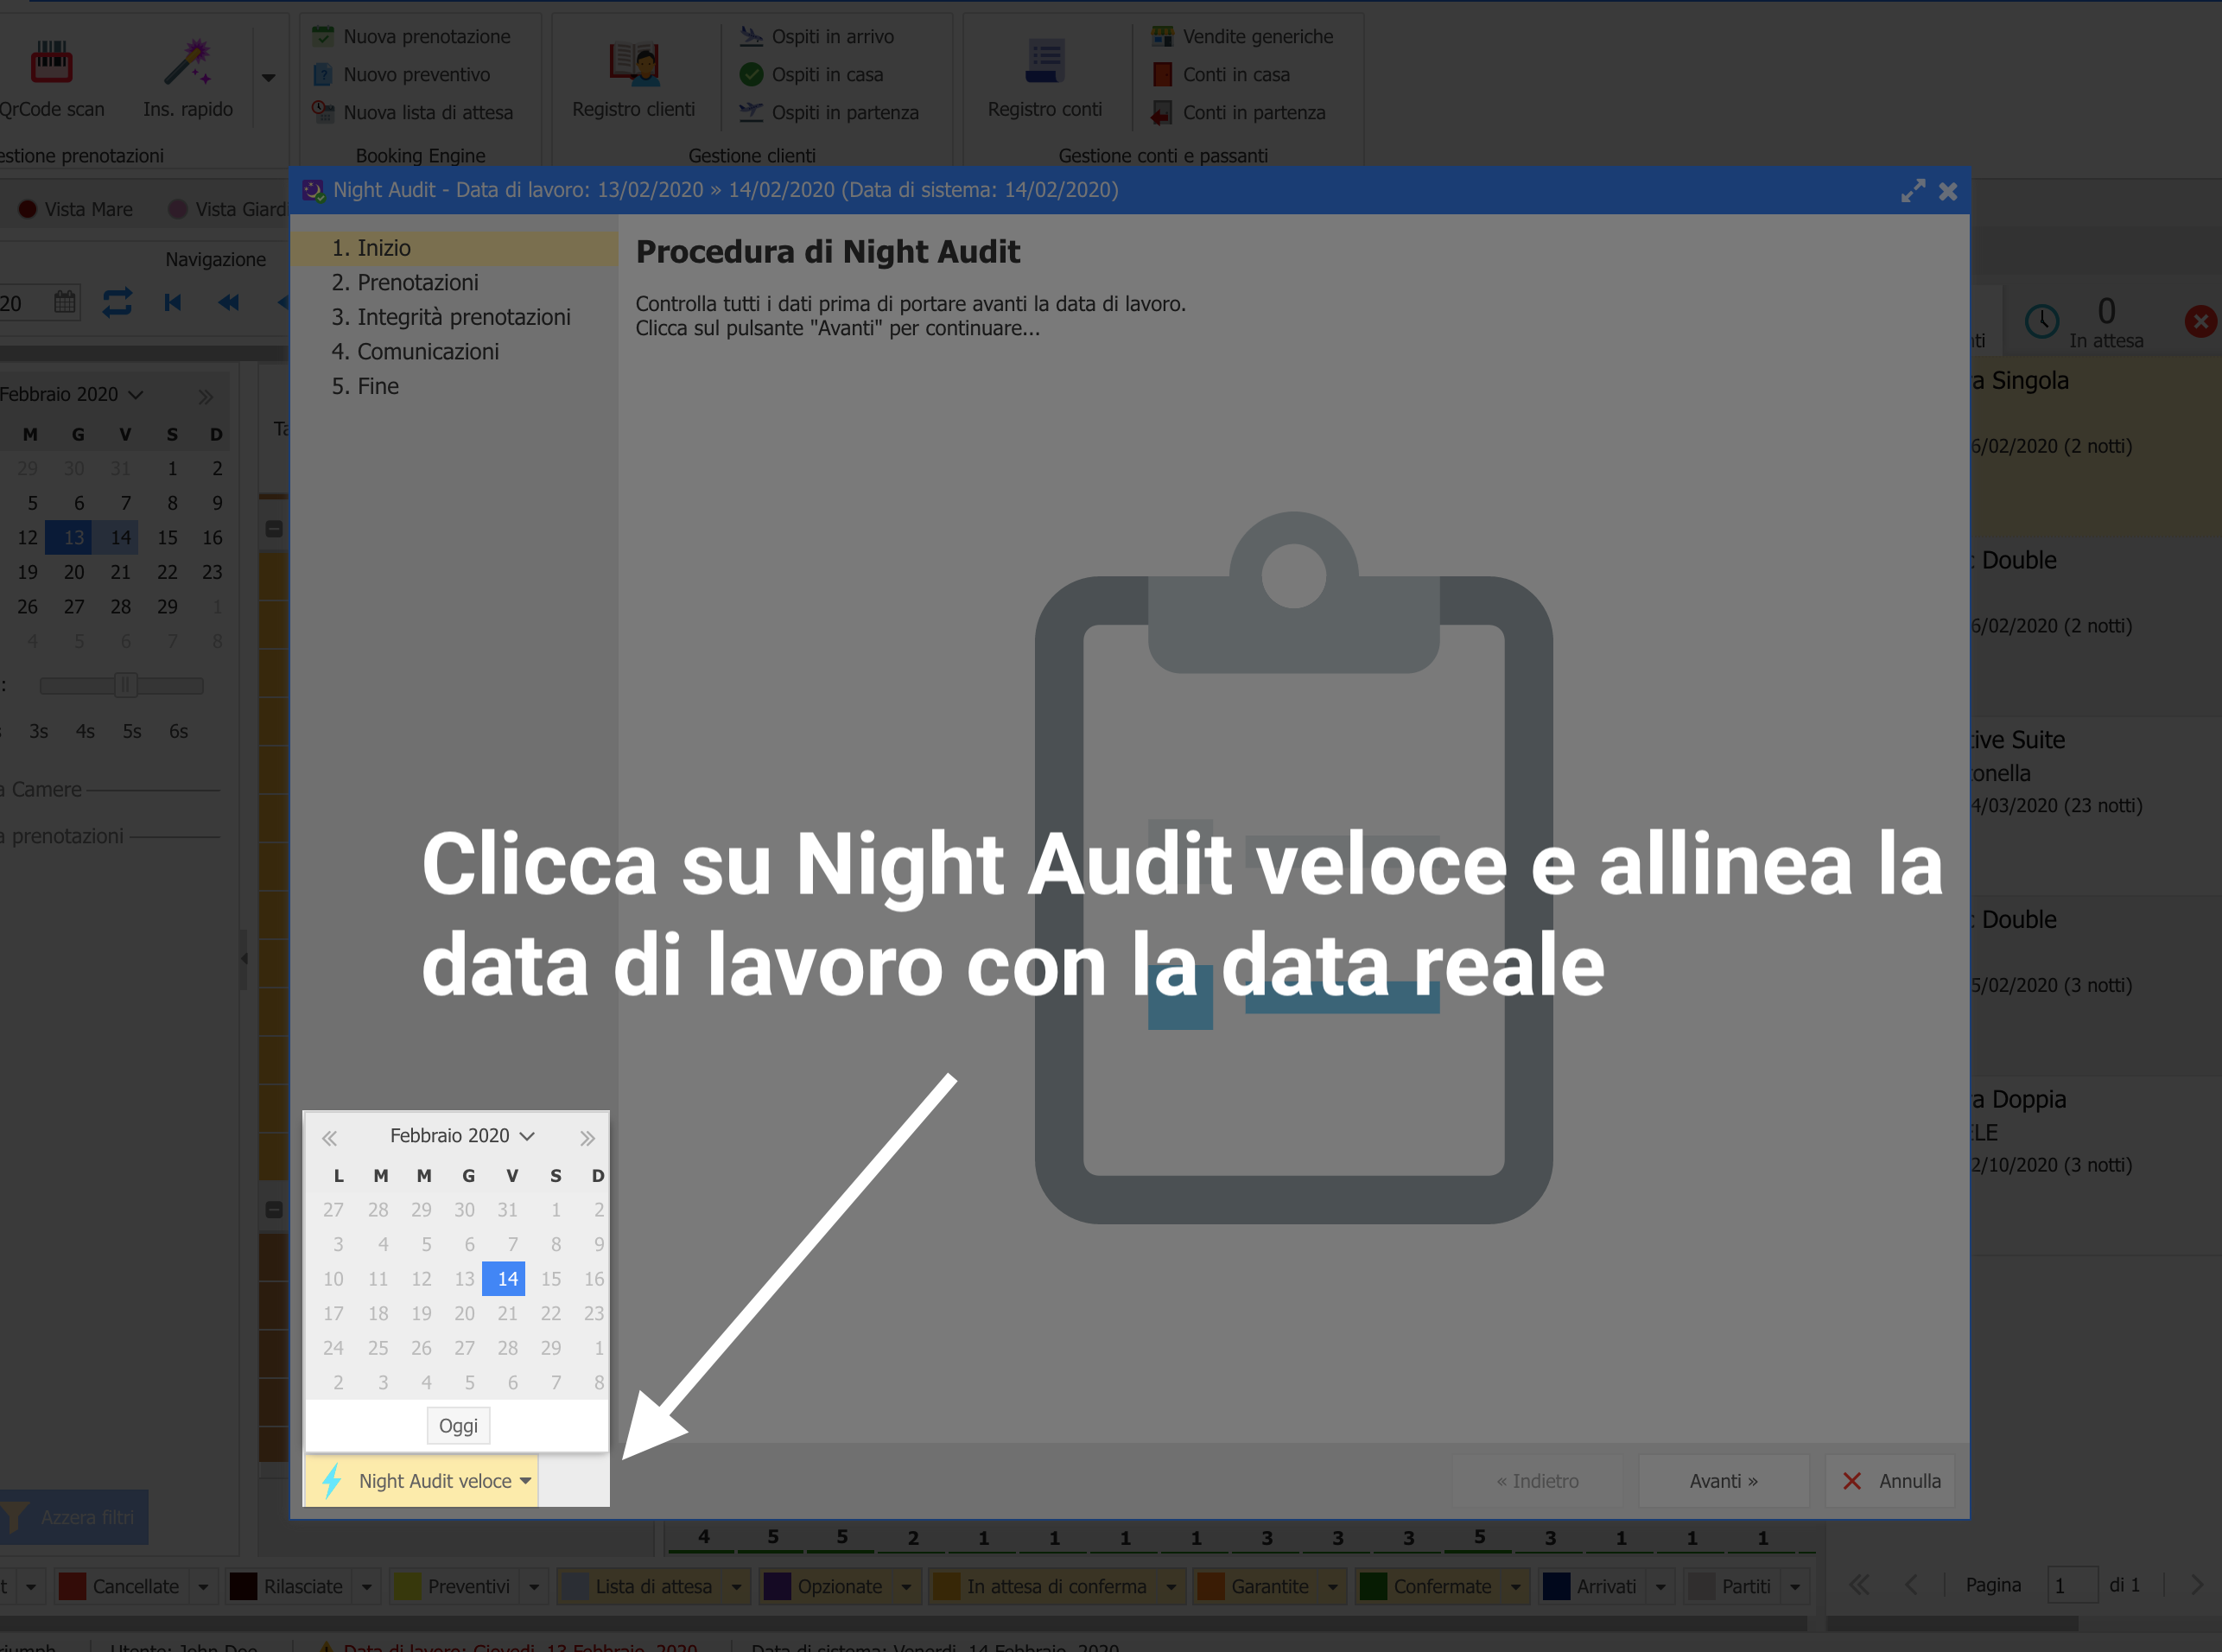Image resolution: width=2222 pixels, height=1652 pixels.
Task: Toggle Garantite status filter
Action: [1254, 1586]
